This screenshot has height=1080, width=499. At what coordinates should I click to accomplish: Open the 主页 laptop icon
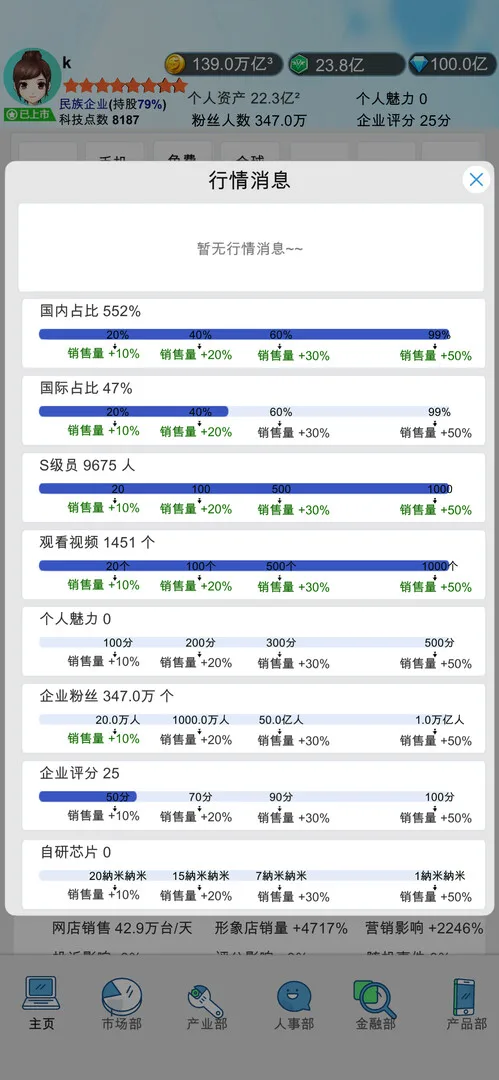point(41,994)
